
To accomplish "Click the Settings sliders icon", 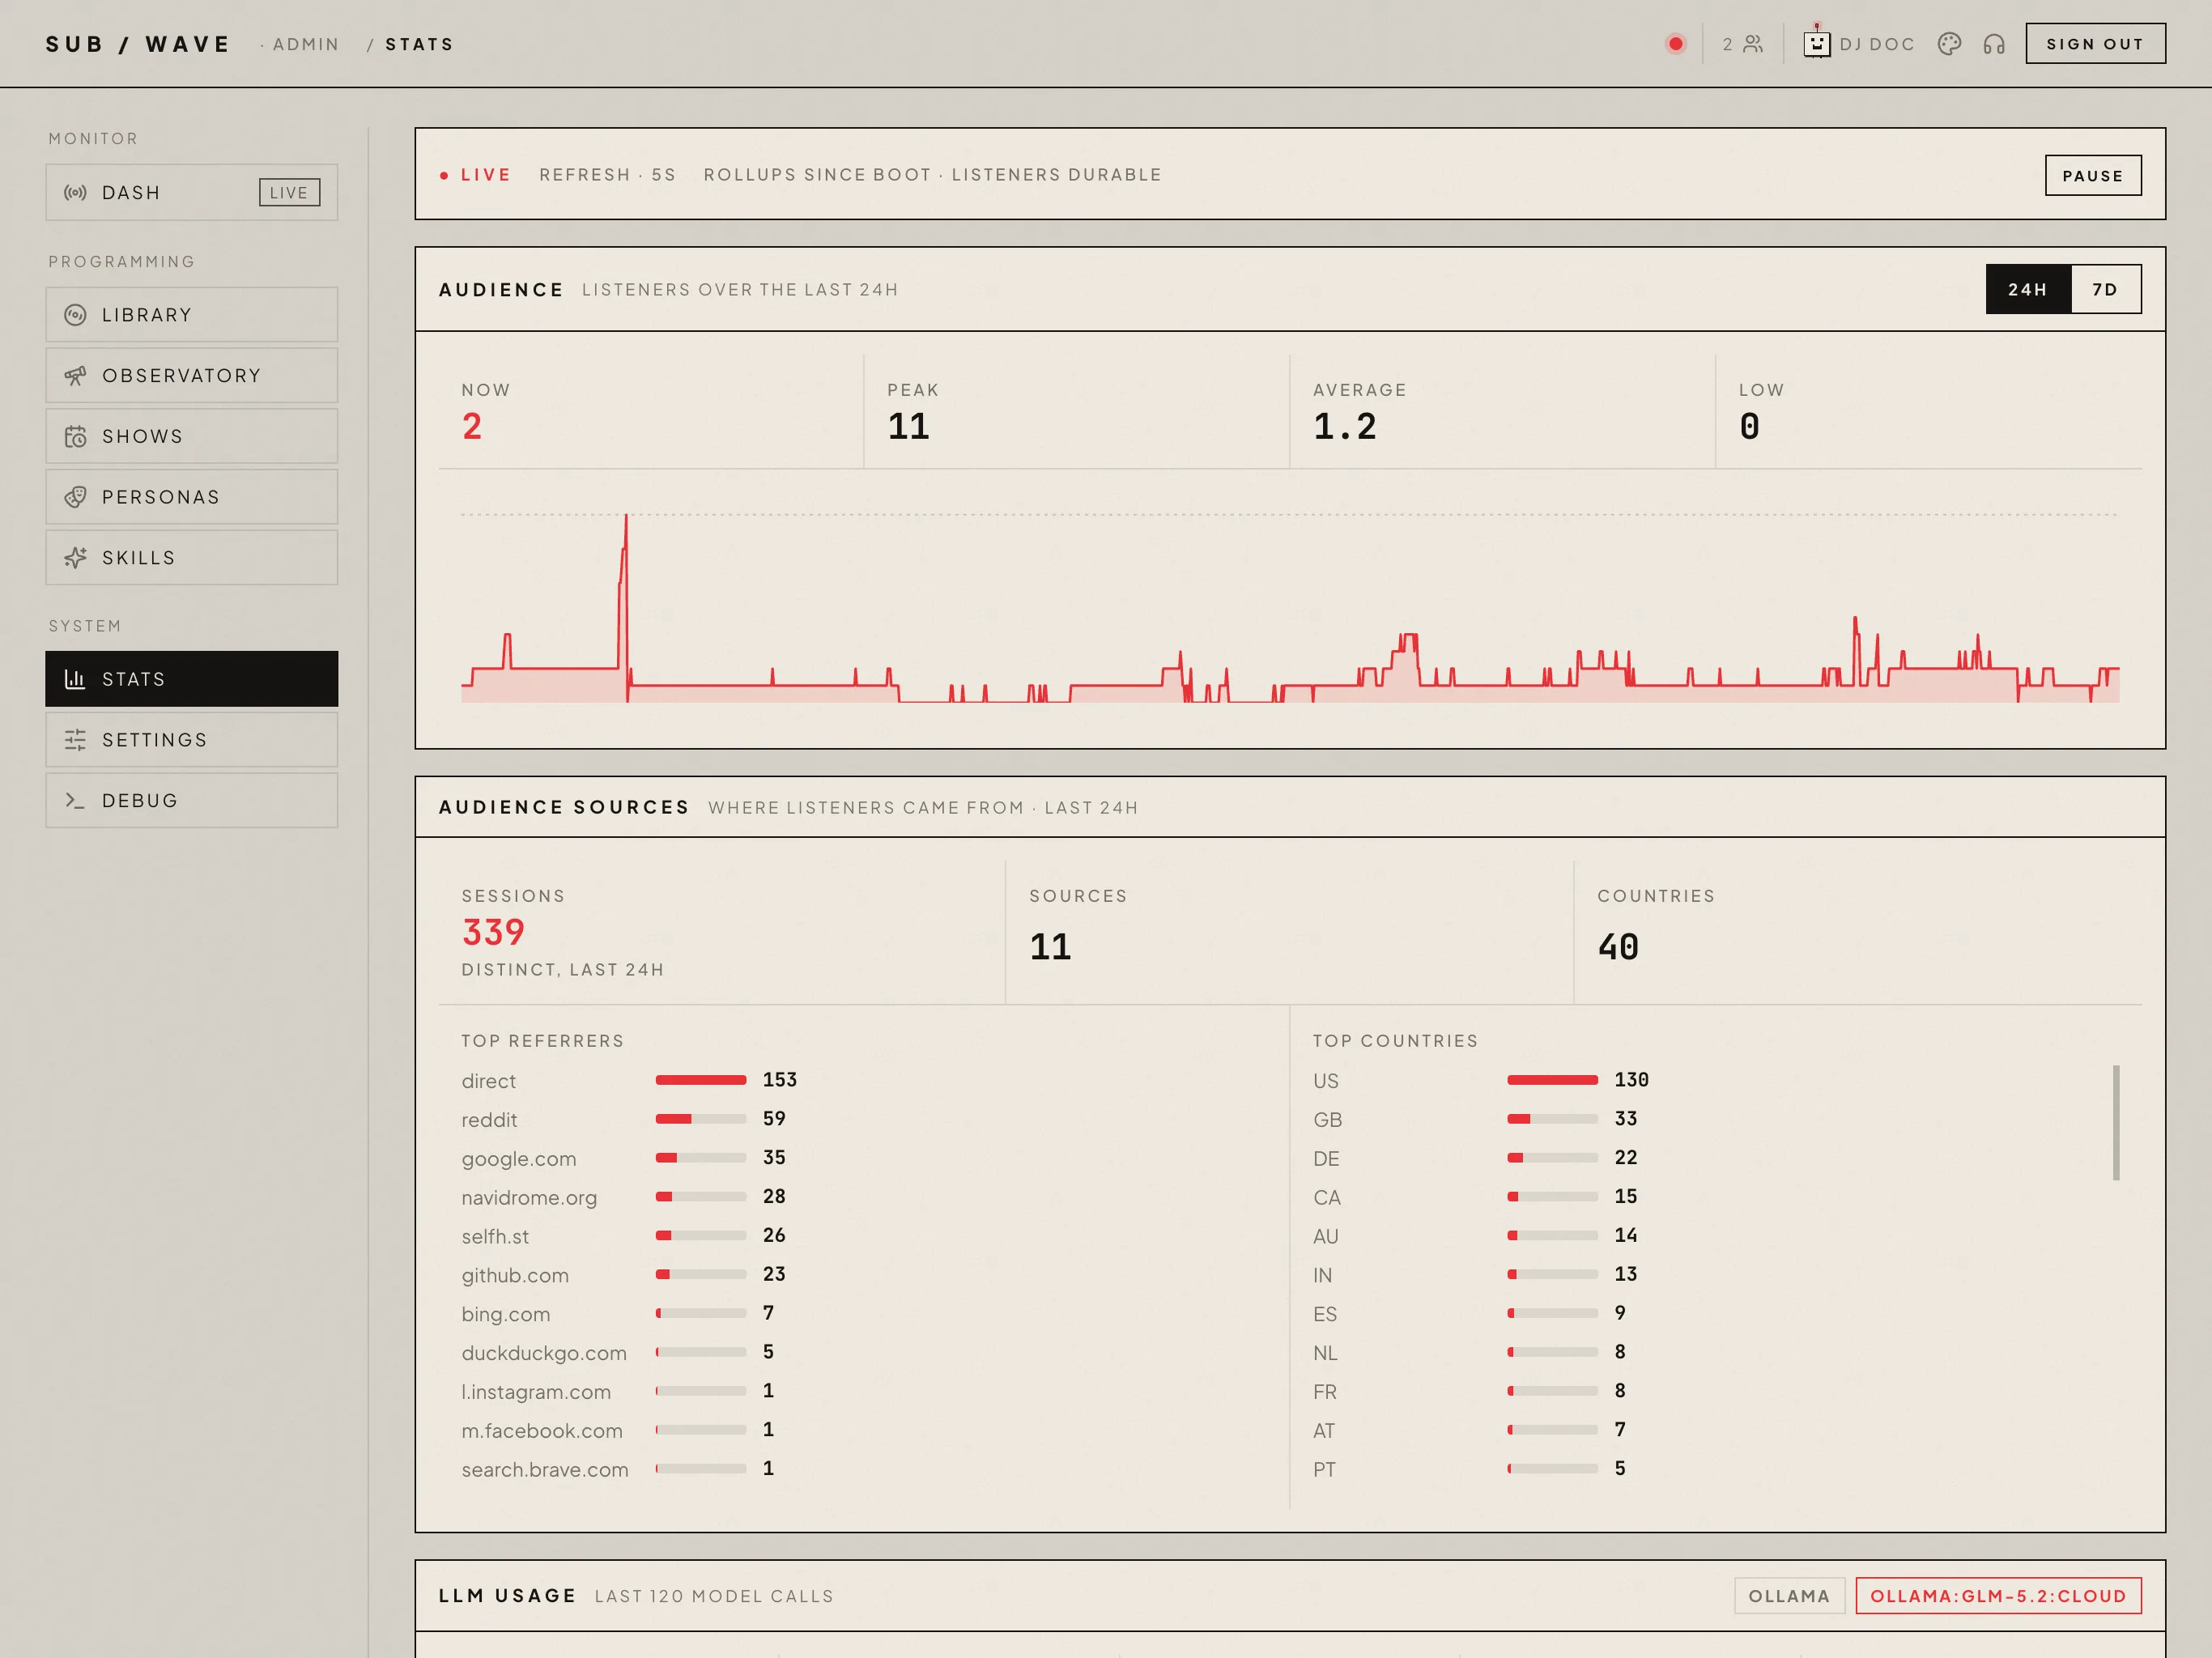I will point(75,740).
